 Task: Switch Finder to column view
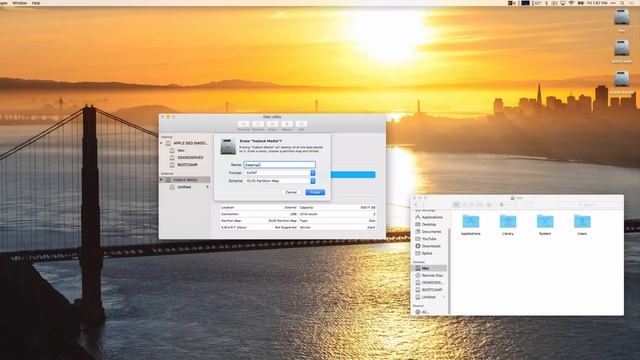click(x=472, y=204)
